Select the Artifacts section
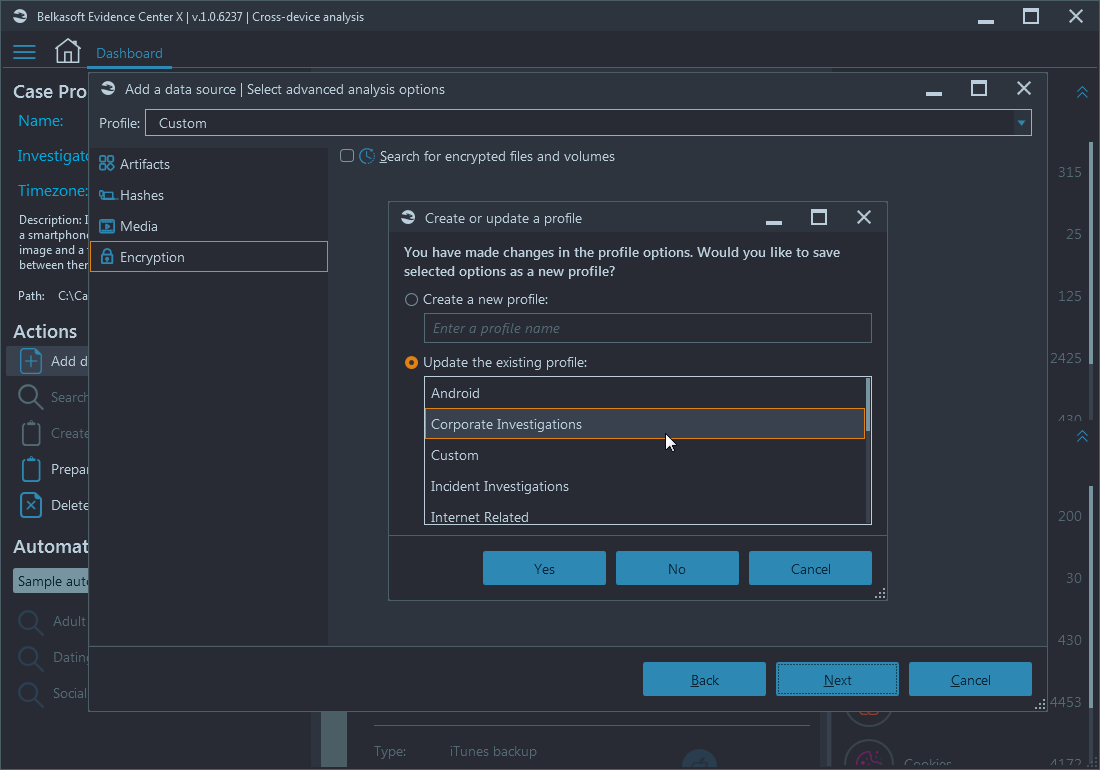Image resolution: width=1100 pixels, height=770 pixels. [209, 164]
